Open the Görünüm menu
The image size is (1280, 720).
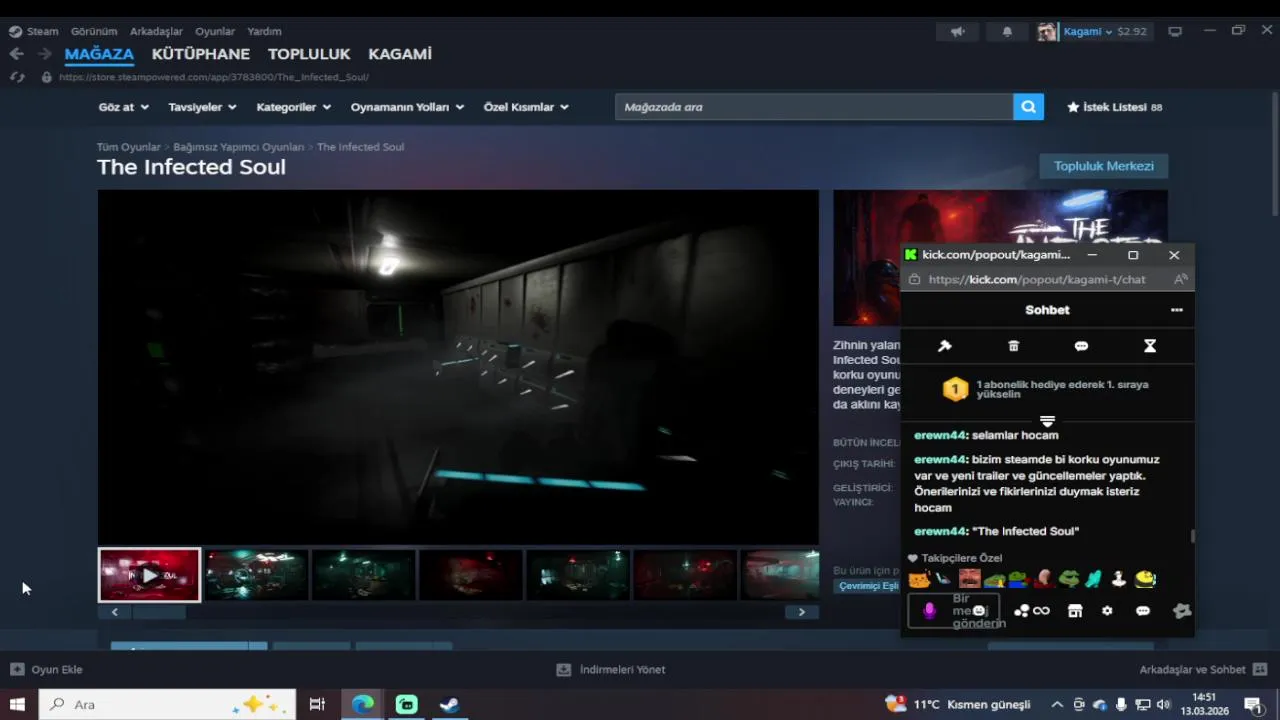(94, 31)
